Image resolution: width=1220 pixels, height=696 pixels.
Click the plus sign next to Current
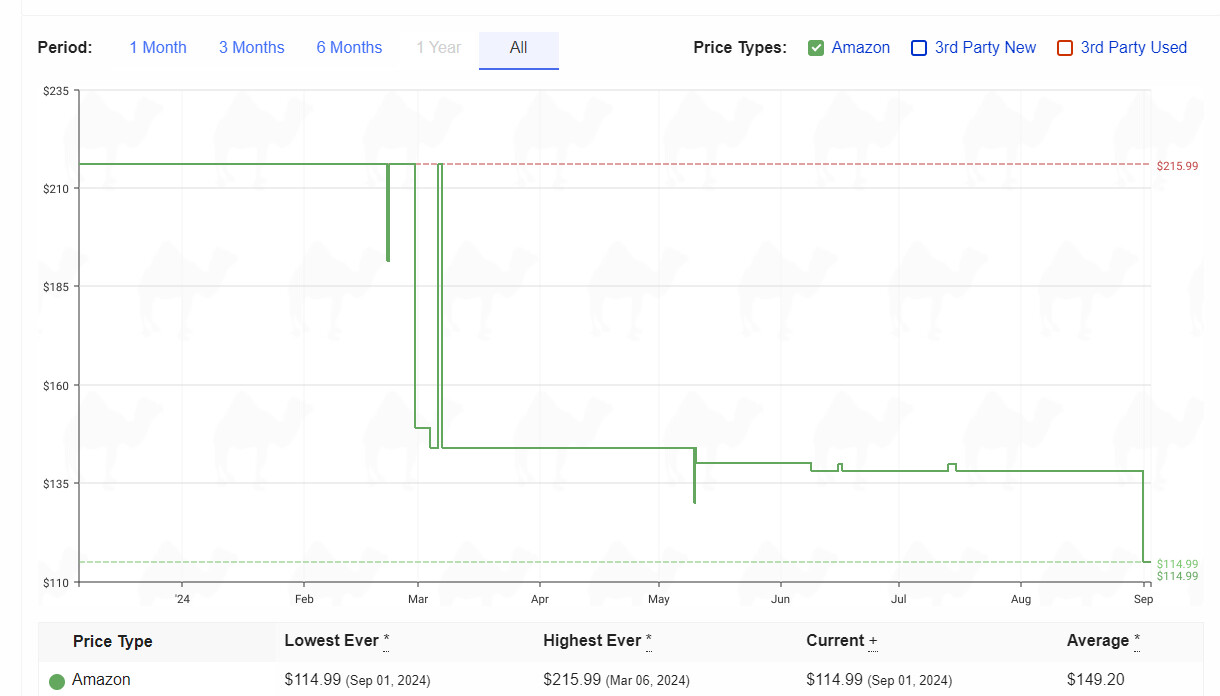(x=873, y=641)
